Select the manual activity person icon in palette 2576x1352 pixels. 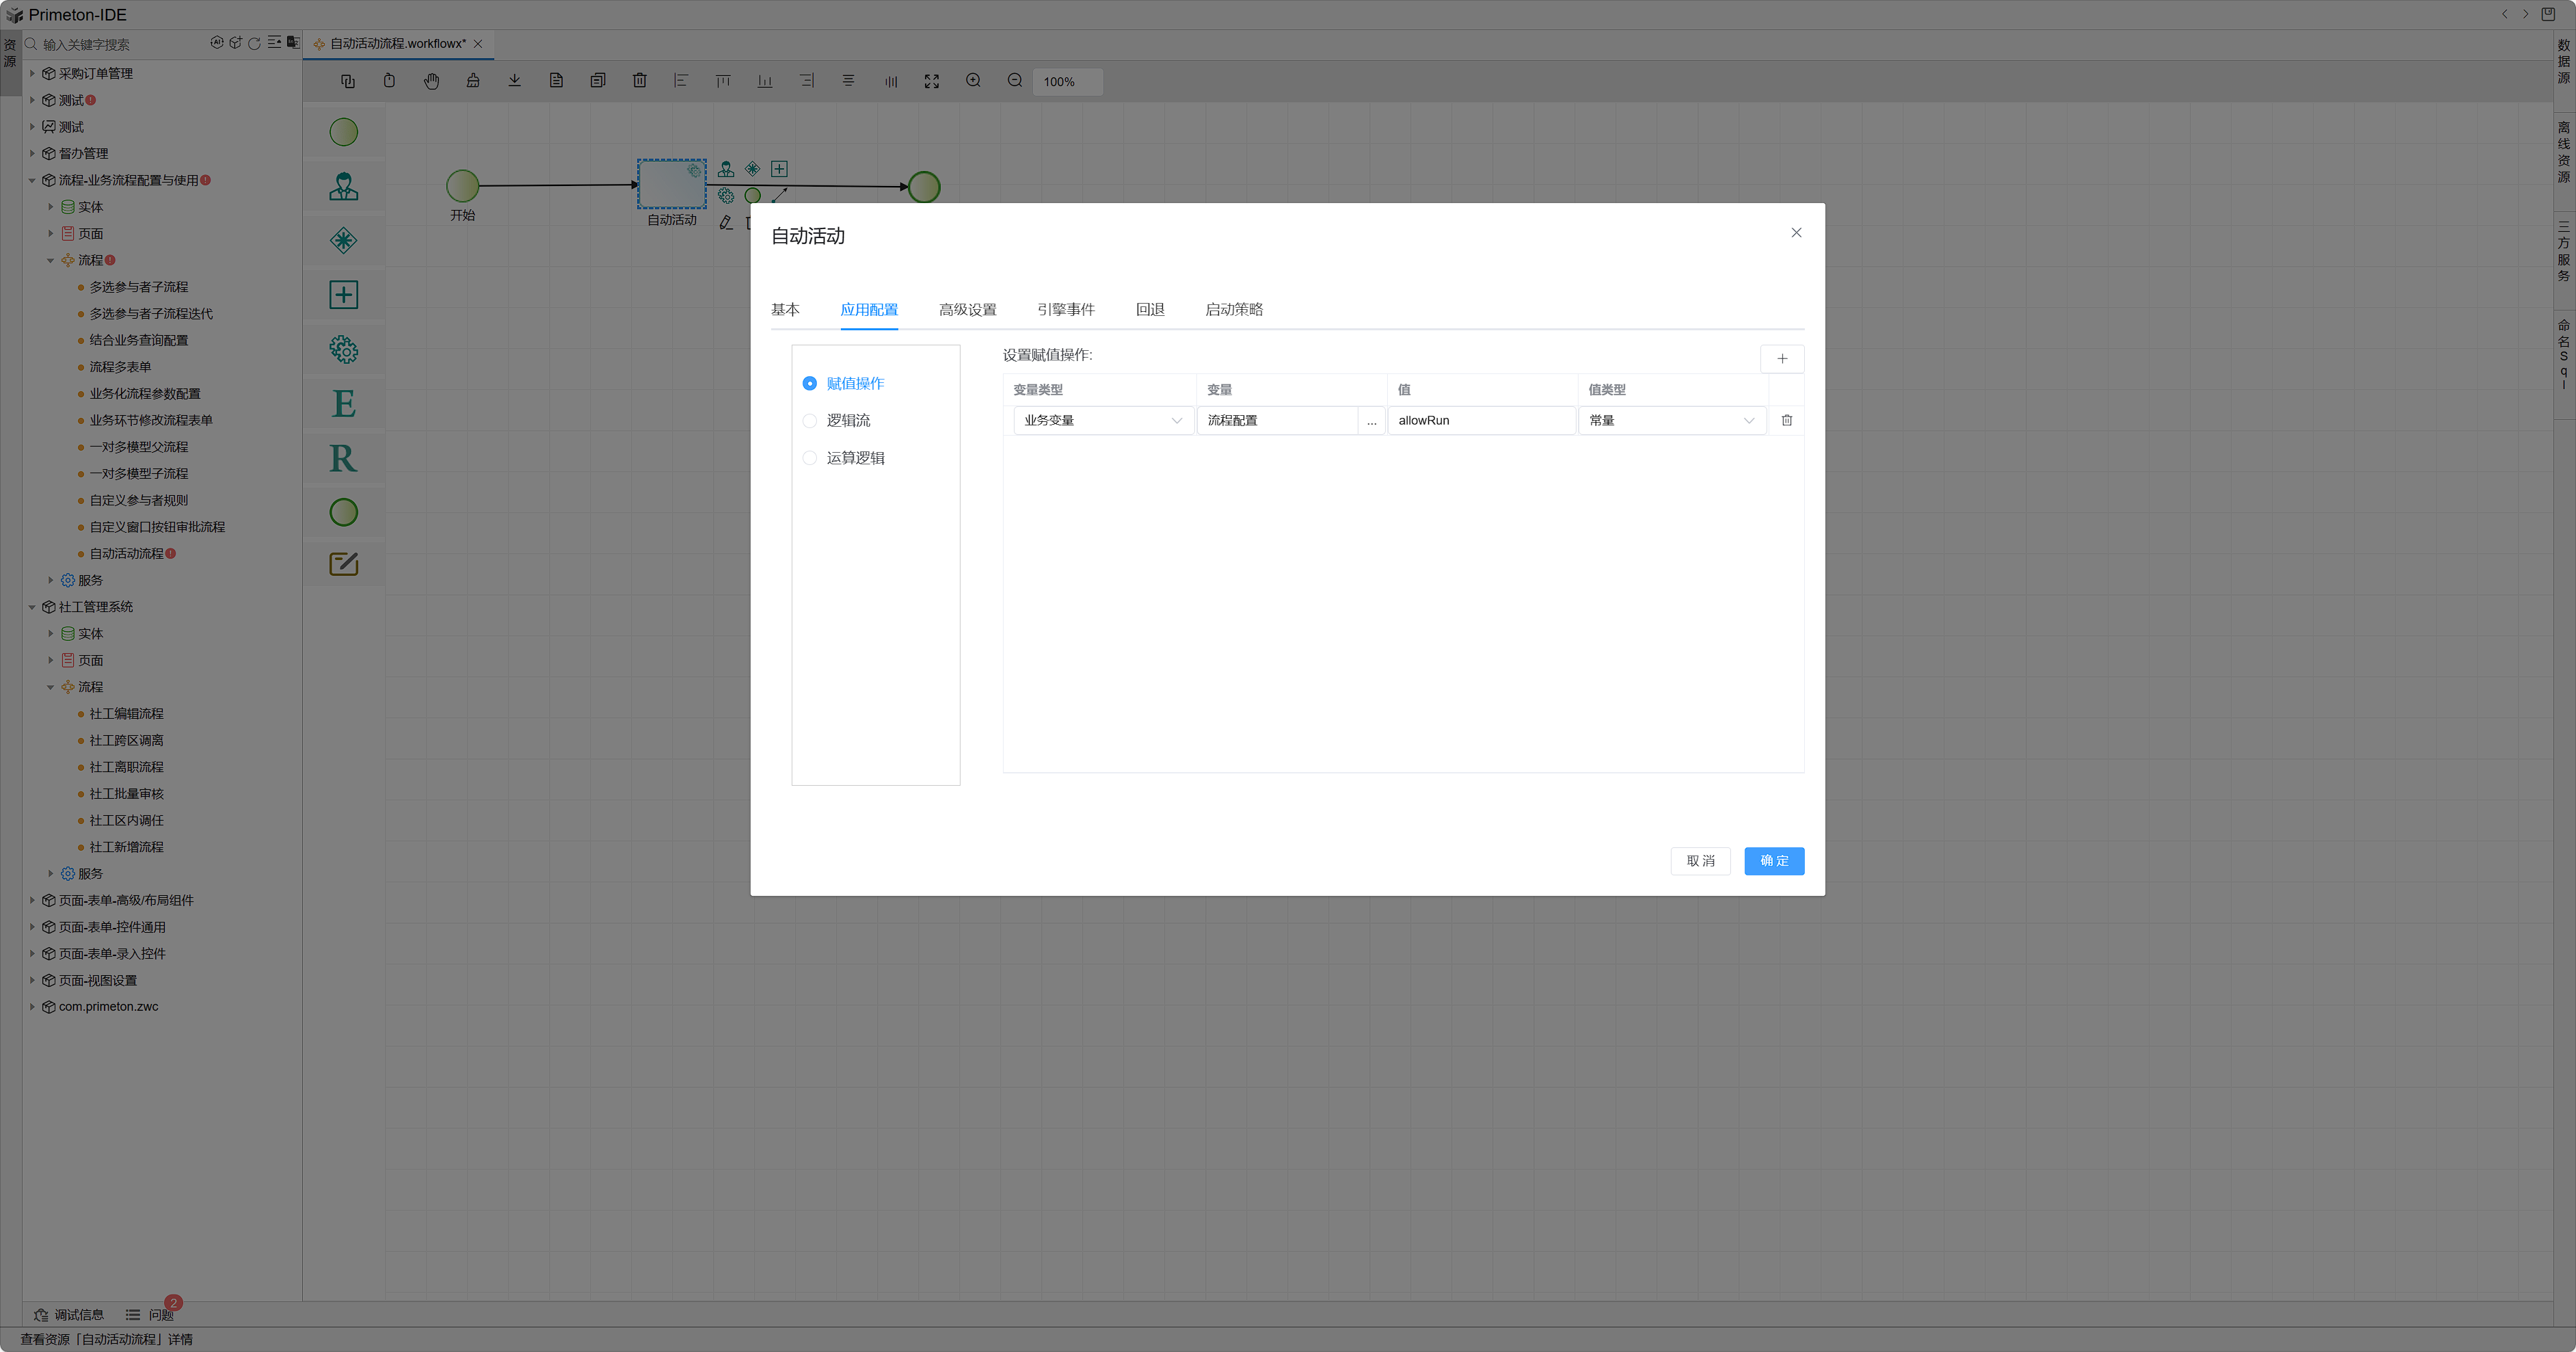[343, 186]
